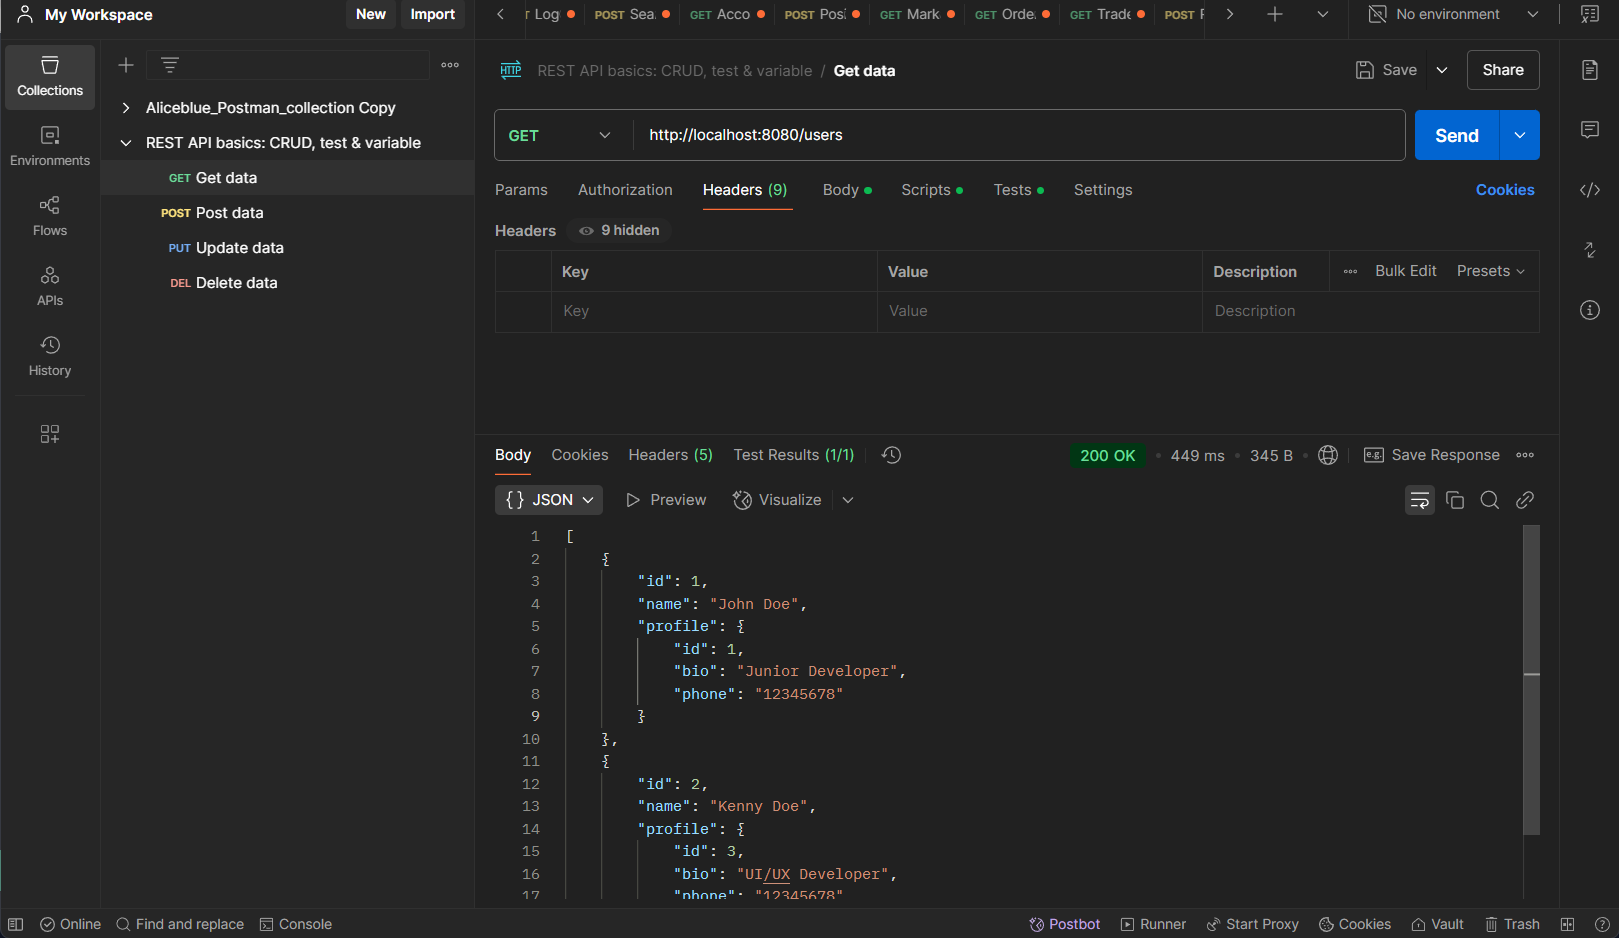Open Console in the status bar

tap(296, 924)
